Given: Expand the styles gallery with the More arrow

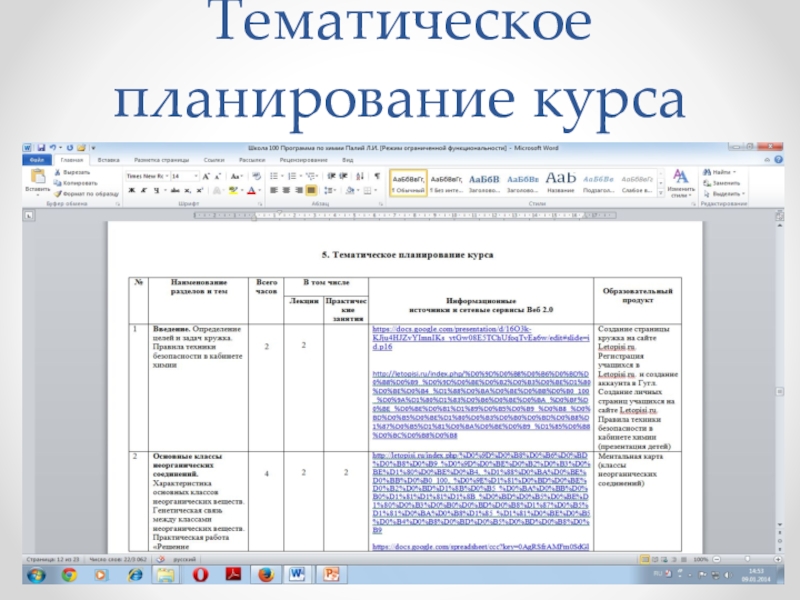Looking at the screenshot, I should (661, 193).
